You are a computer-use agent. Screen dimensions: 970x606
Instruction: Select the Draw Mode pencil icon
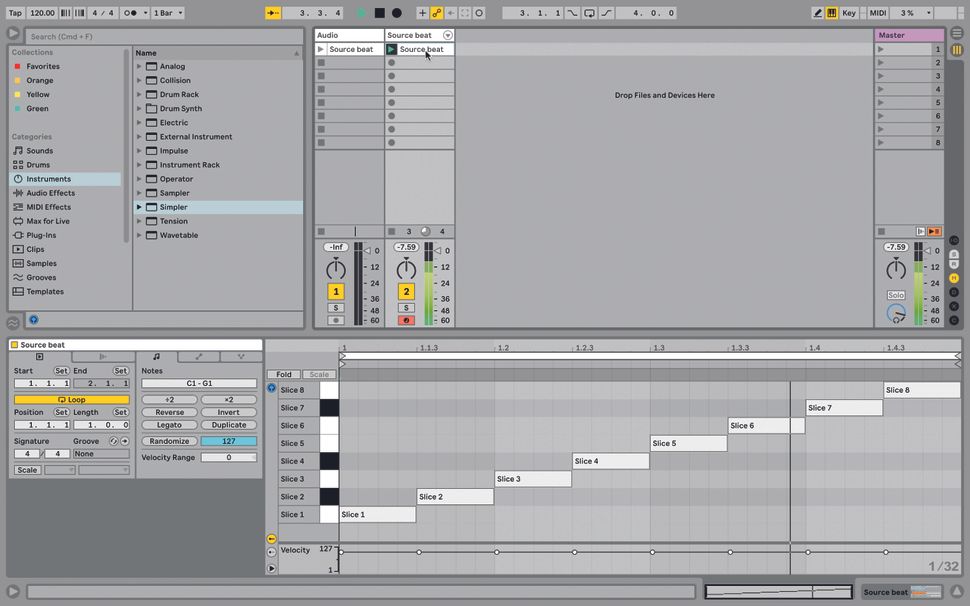tap(817, 12)
